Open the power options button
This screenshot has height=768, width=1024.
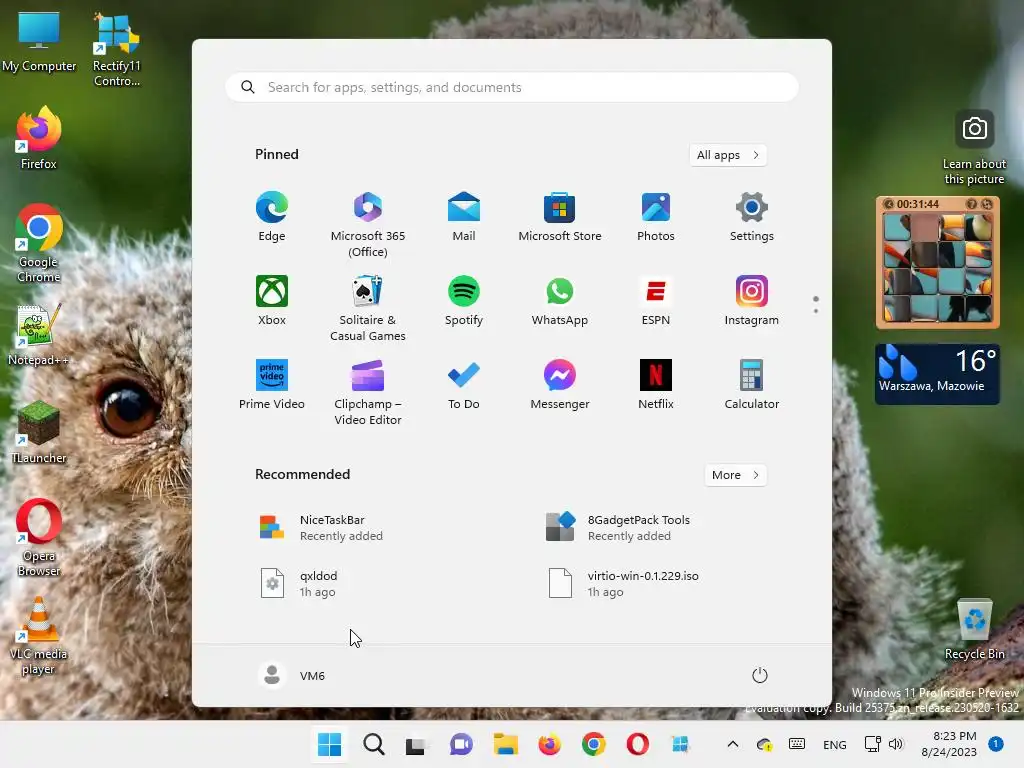tap(760, 675)
